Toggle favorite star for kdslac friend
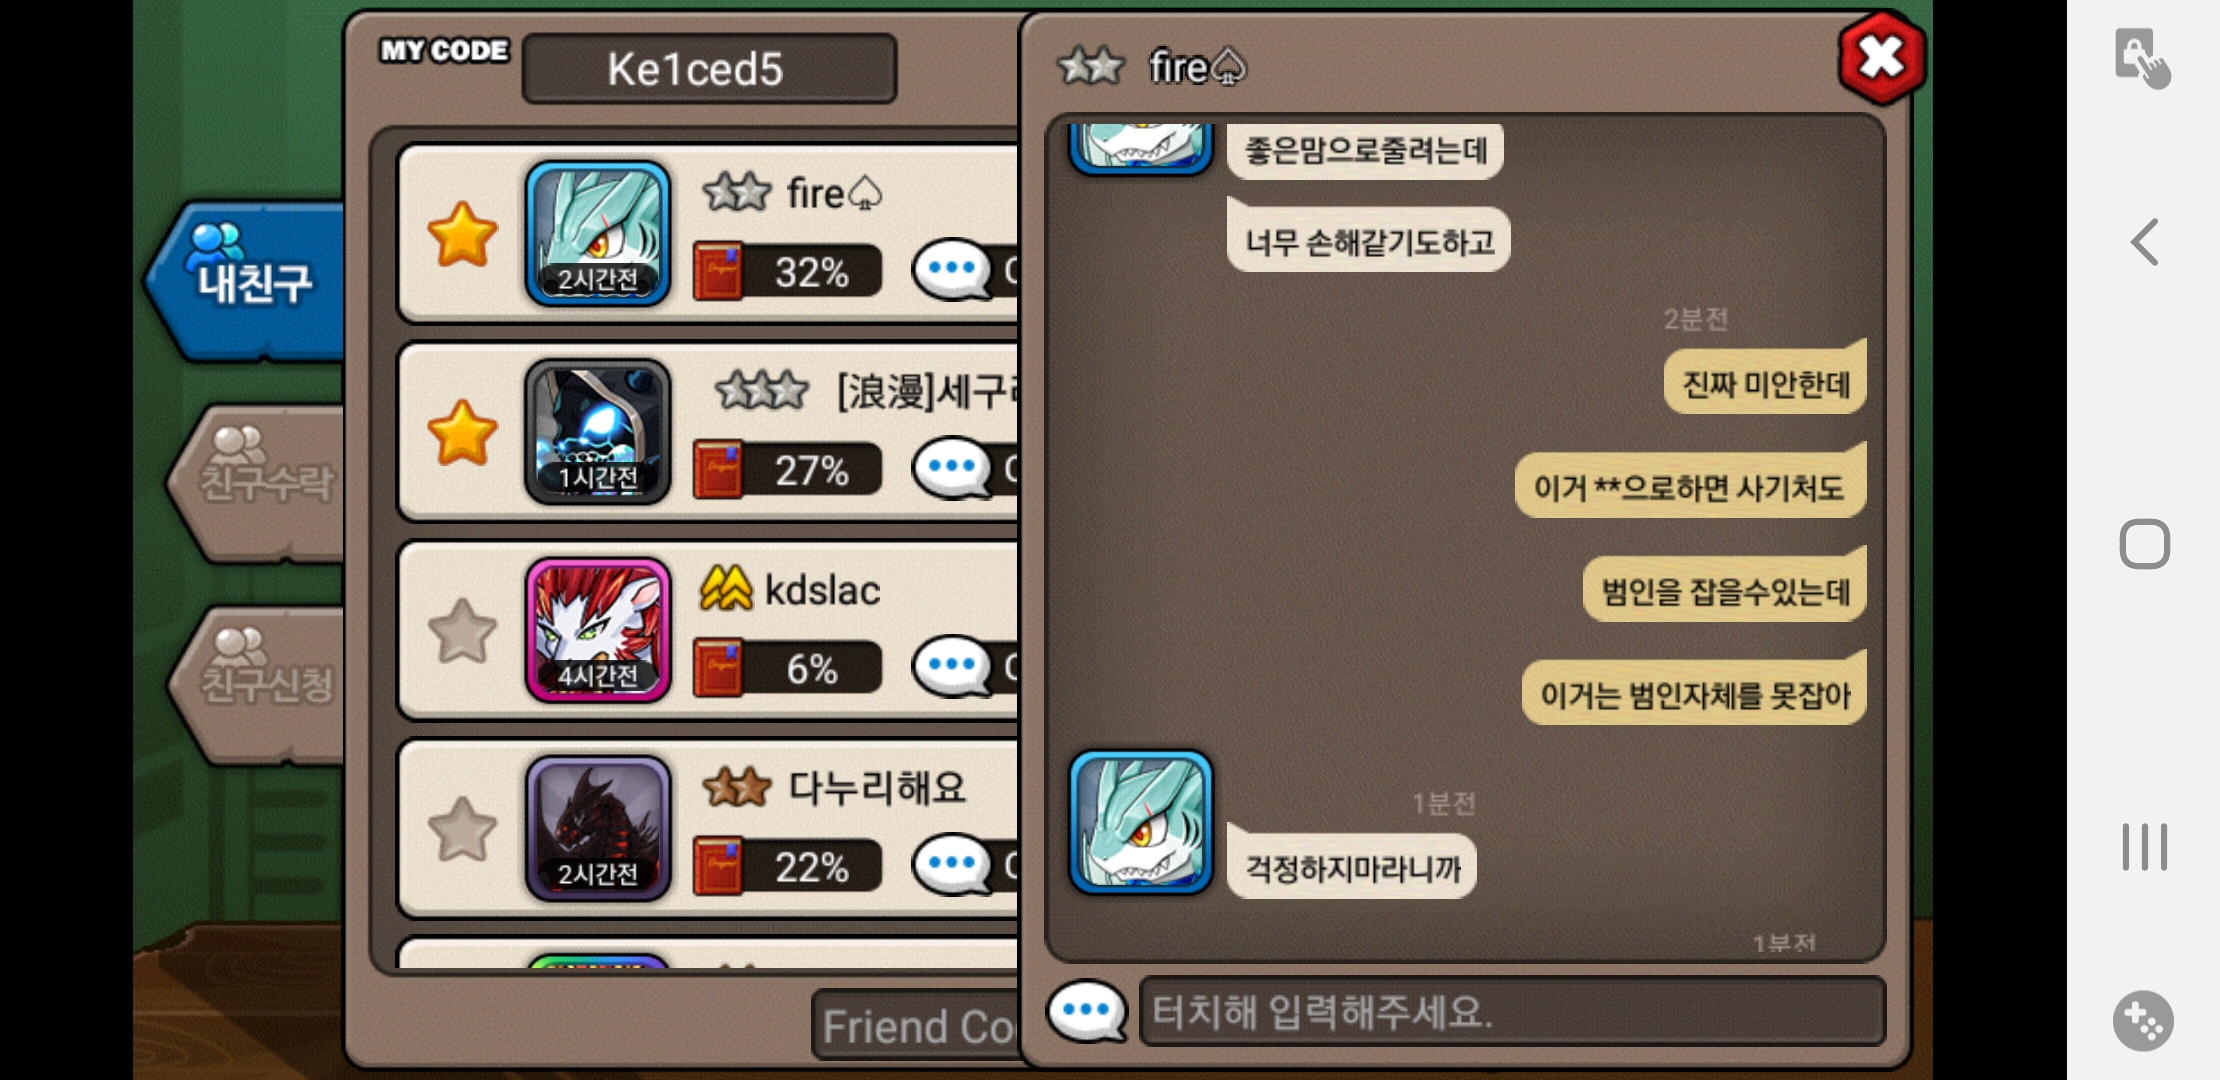 tap(462, 631)
